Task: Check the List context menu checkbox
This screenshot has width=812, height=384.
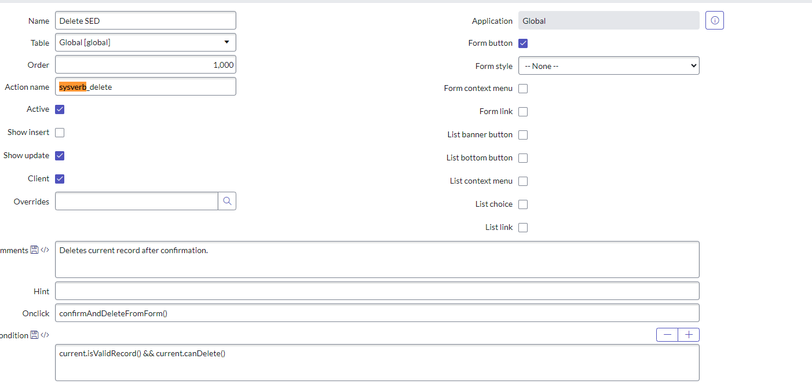Action: click(x=523, y=181)
